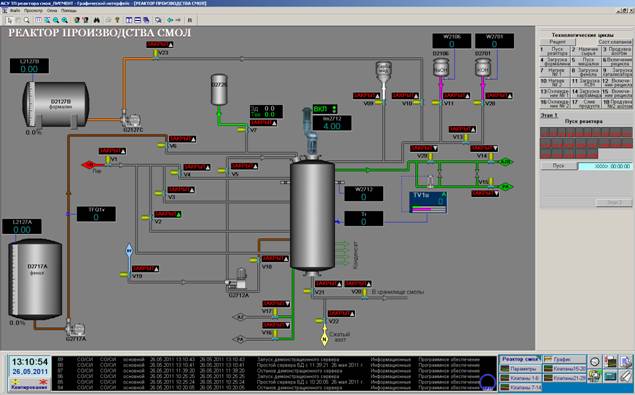Viewport: 635px width, 395px height.
Task: Click the cyan timer field next to Пуск
Action: click(x=605, y=166)
